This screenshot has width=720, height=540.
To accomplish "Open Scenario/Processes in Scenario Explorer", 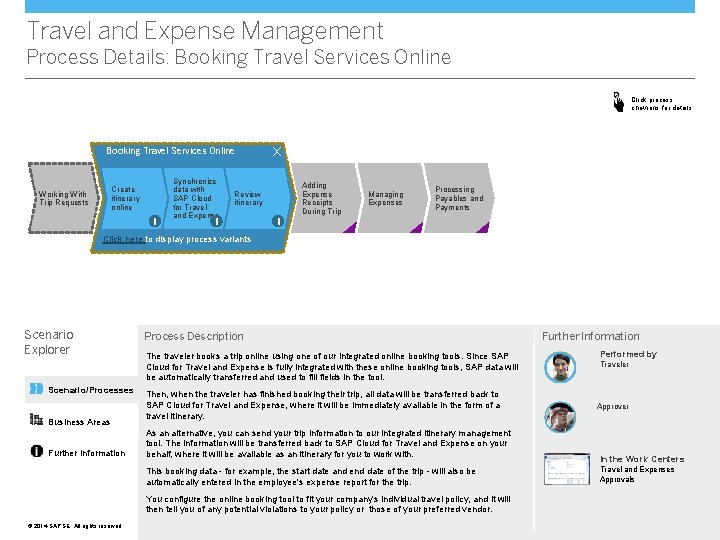I will (x=81, y=390).
